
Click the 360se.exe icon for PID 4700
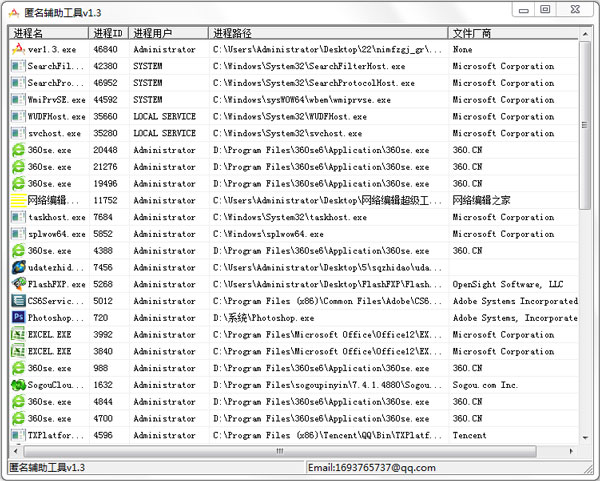18,419
